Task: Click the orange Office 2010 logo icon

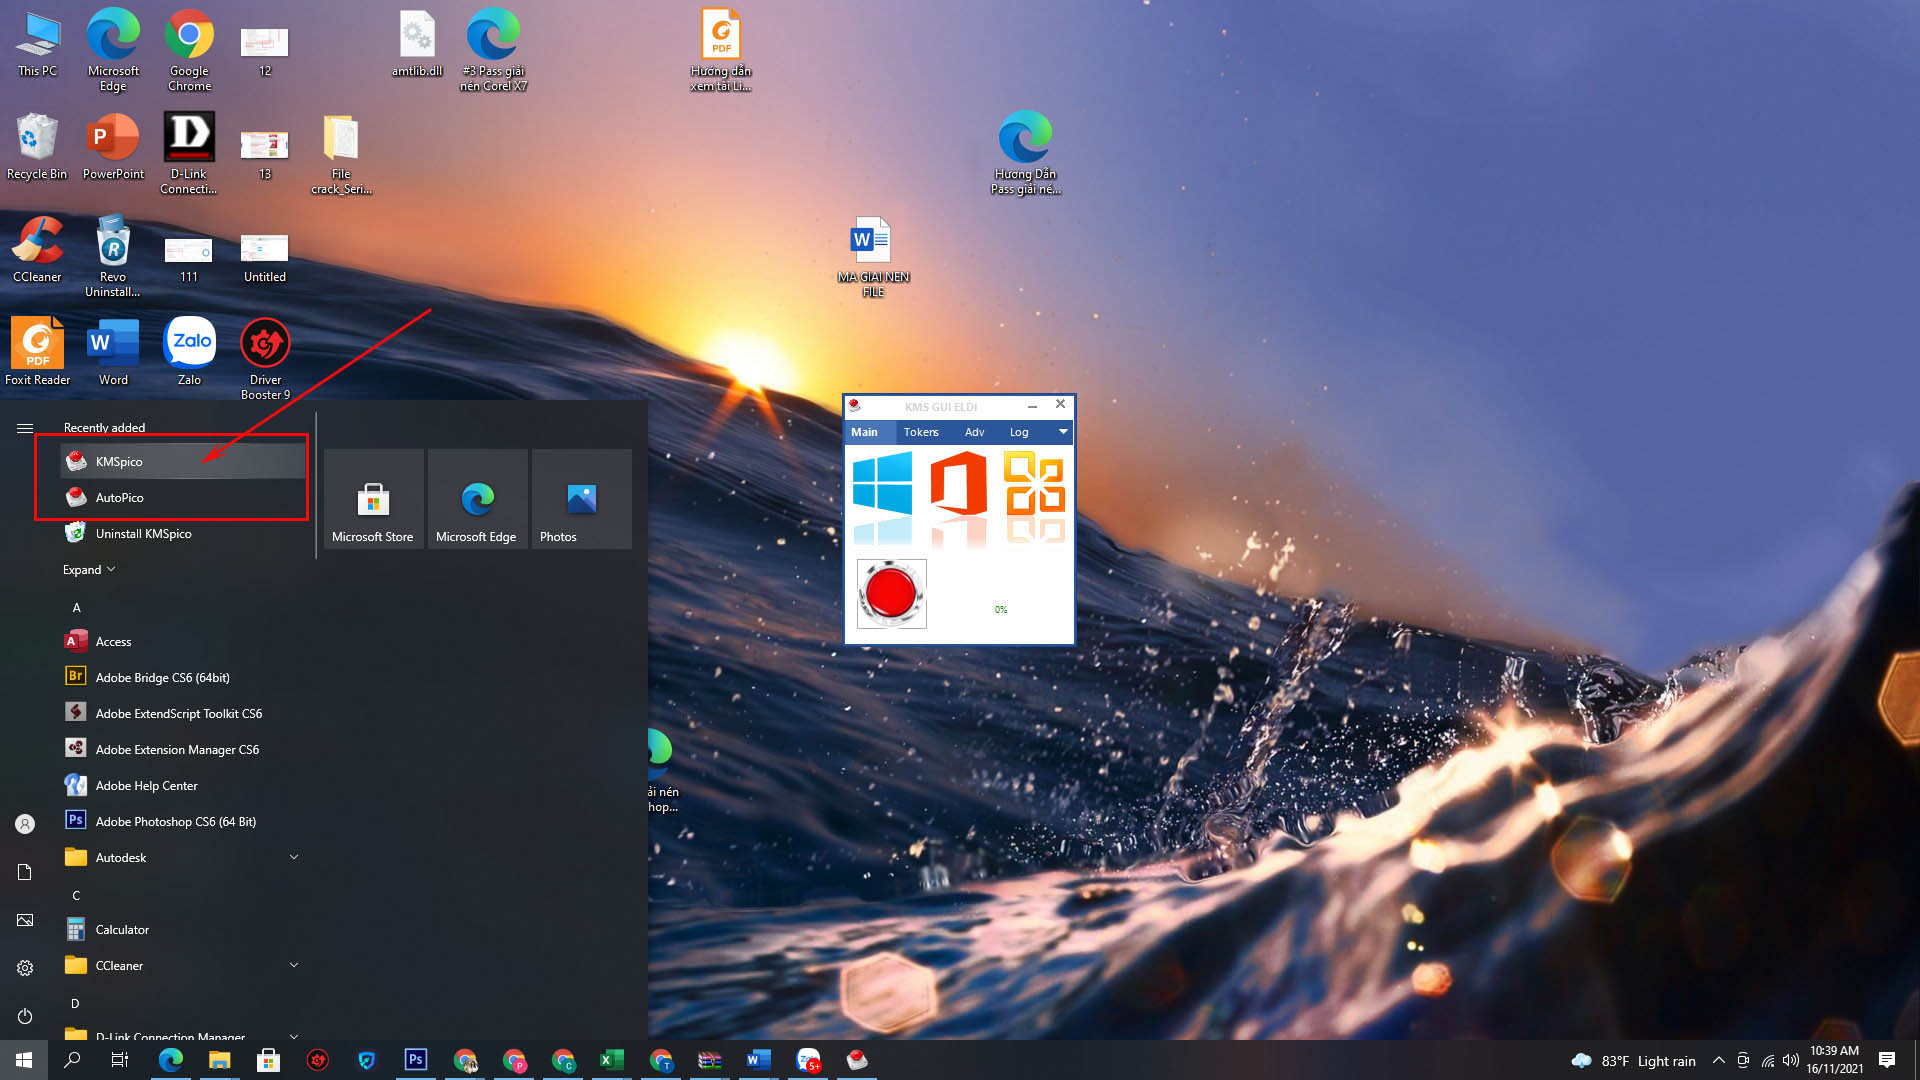Action: 1034,483
